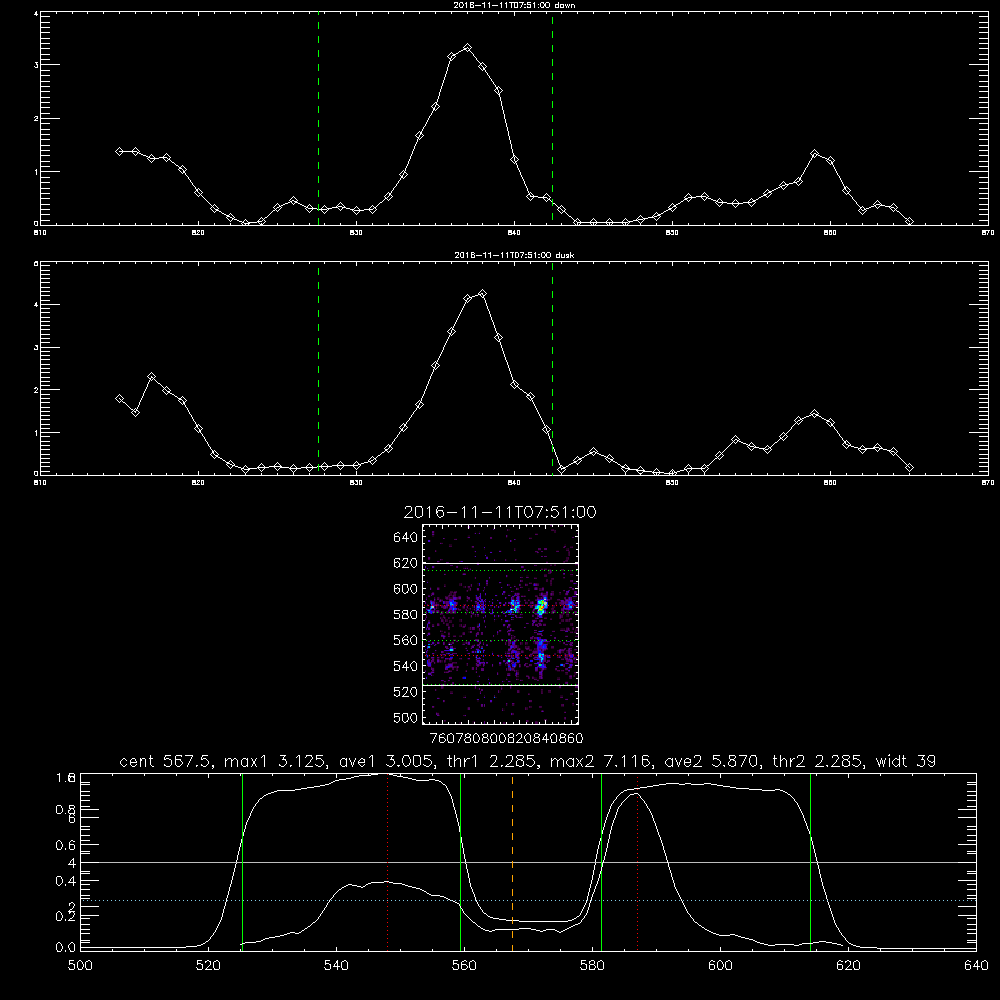Click the brightest cyan-yellow spot in the spectrogram image
Viewport: 1000px width, 1000px height.
541,607
